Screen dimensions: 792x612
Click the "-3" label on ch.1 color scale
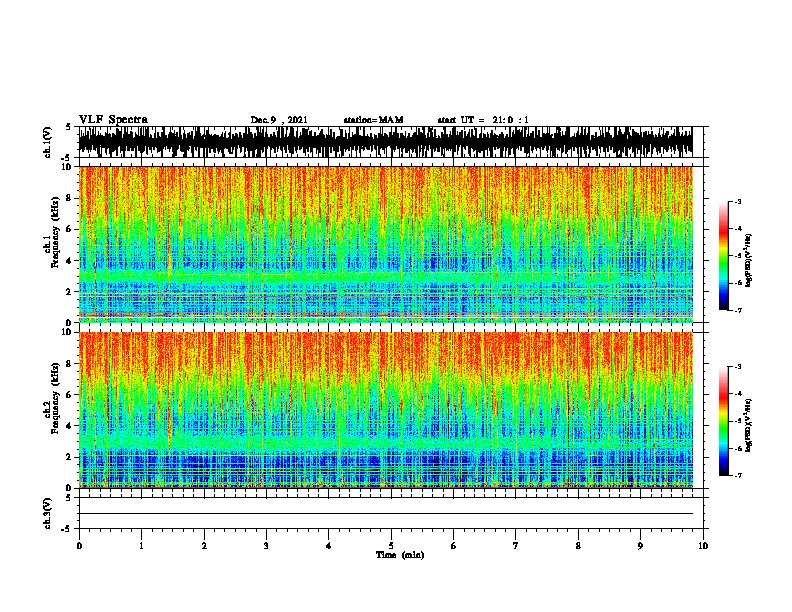[x=737, y=202]
